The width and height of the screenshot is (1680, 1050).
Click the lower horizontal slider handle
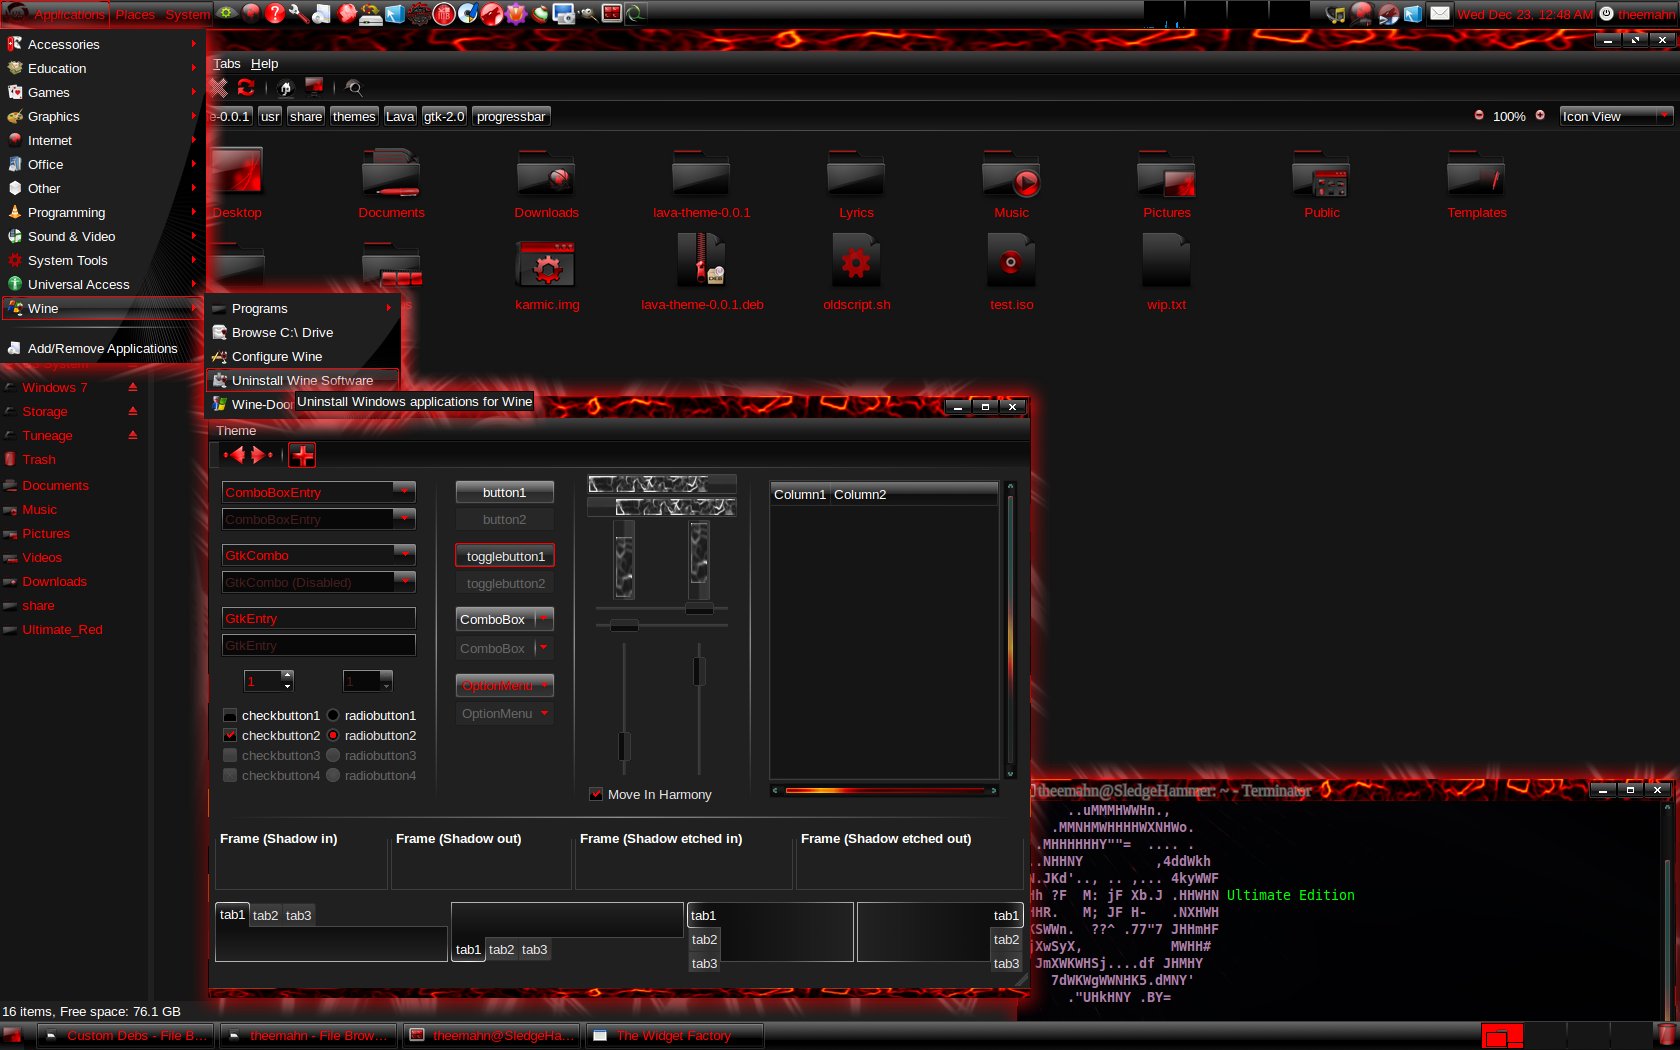[x=624, y=625]
